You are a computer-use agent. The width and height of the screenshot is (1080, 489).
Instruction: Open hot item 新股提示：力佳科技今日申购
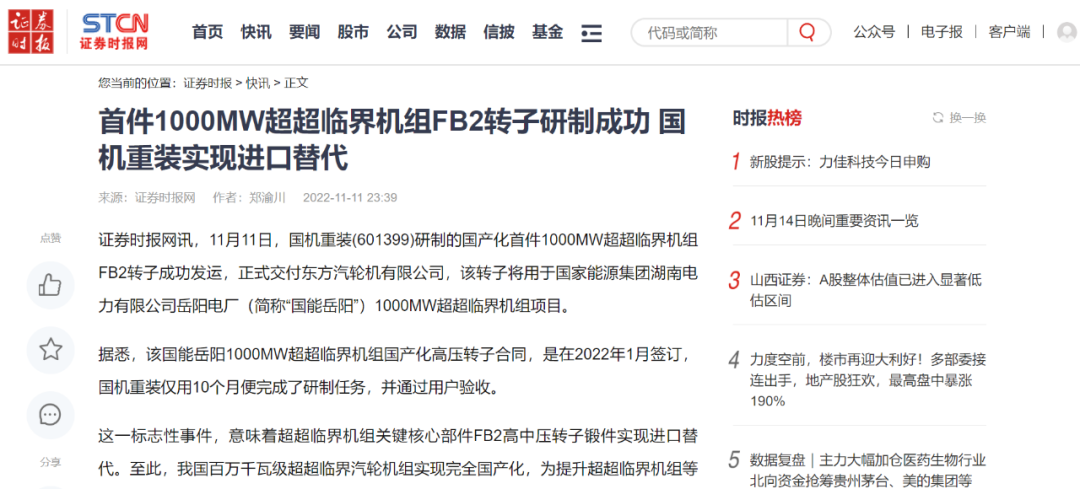[840, 163]
